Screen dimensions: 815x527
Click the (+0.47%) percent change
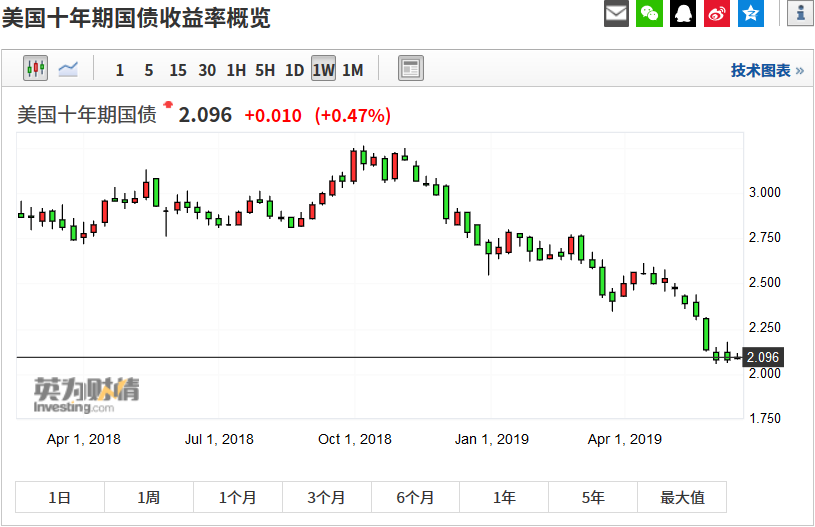(x=352, y=115)
